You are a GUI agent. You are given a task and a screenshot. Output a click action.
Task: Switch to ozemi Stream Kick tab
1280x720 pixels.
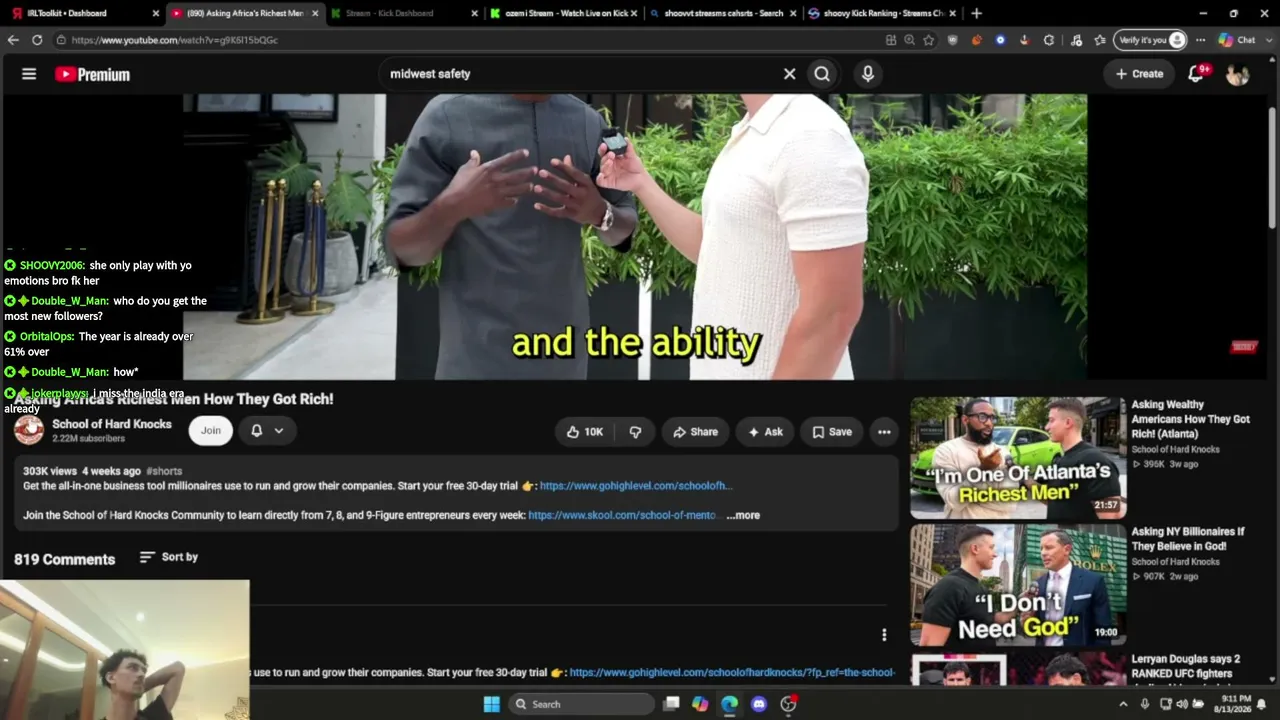tap(564, 13)
